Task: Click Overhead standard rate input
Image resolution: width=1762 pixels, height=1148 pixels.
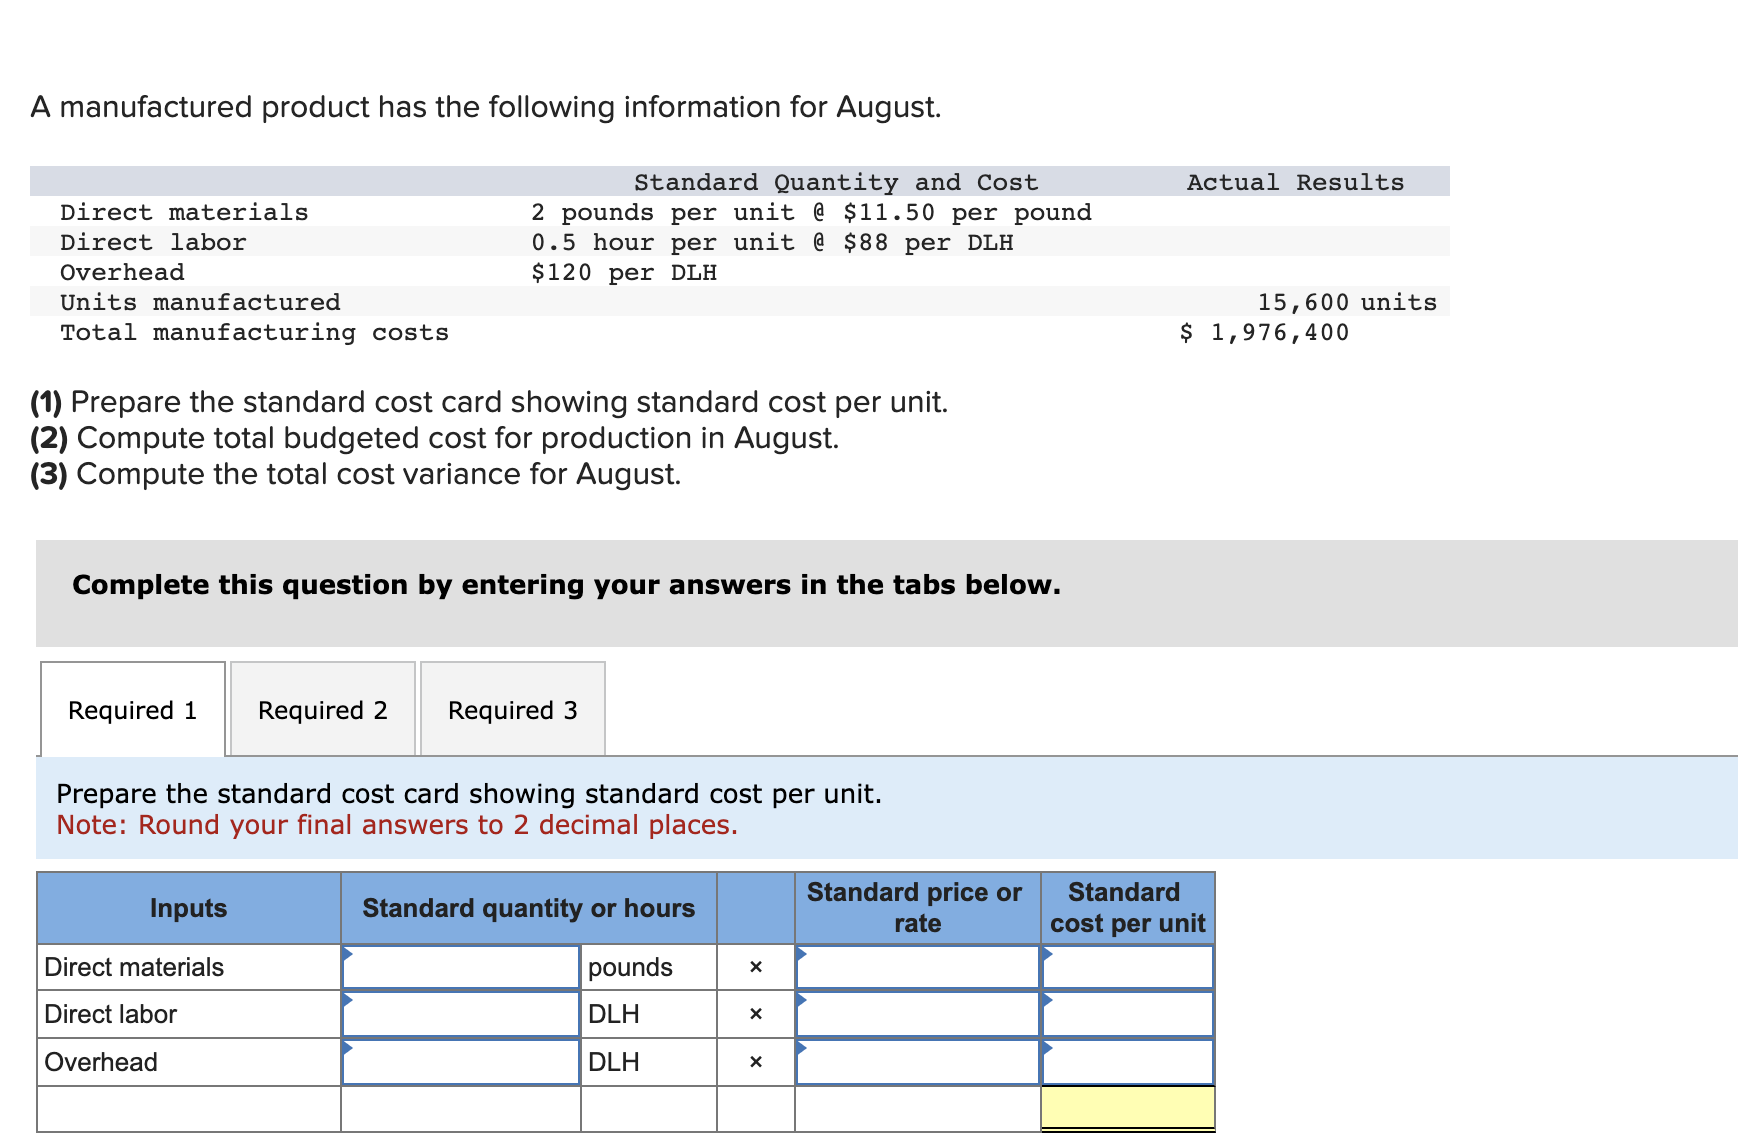Action: click(916, 1061)
